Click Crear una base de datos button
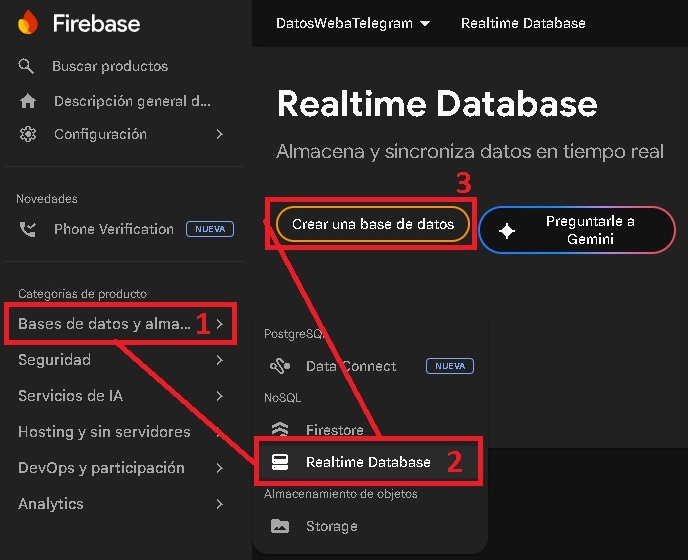This screenshot has height=560, width=688. [x=373, y=224]
